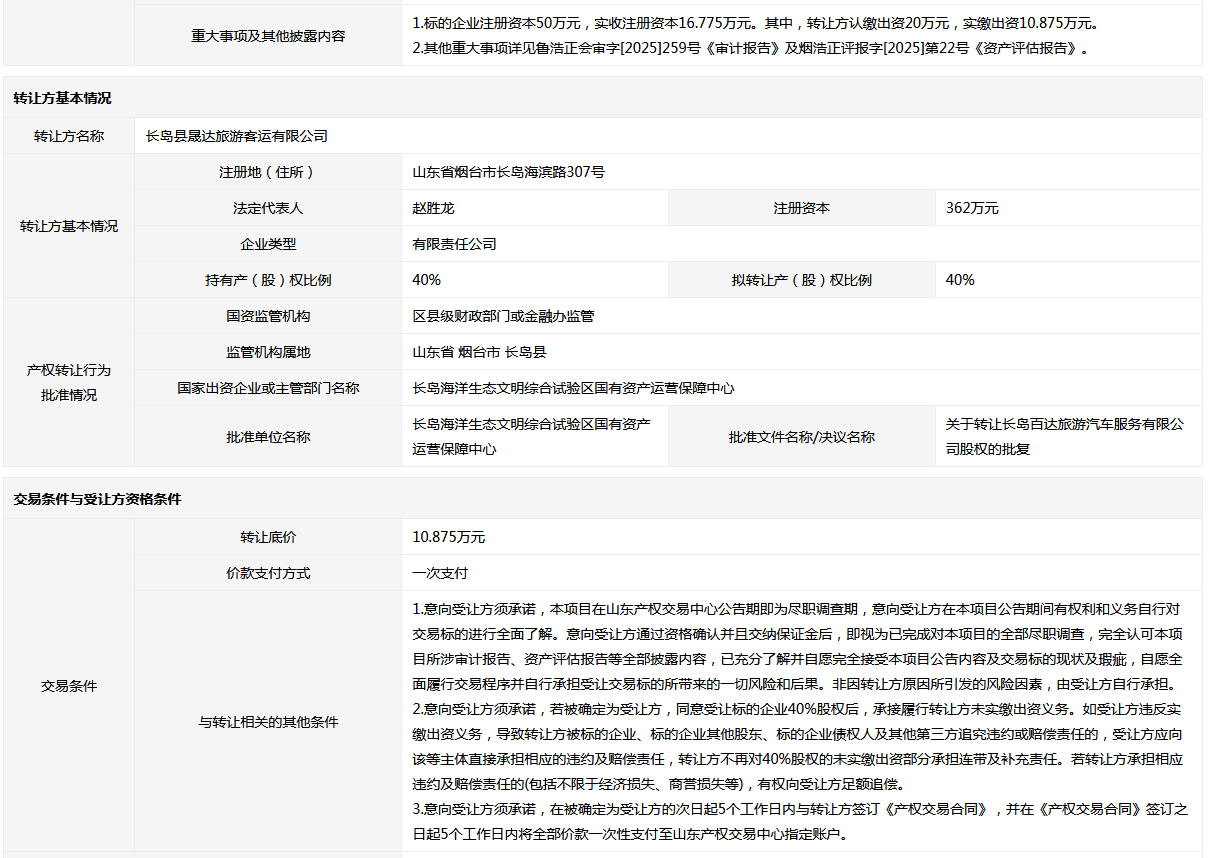Click the approval document title 关于转让长岛百达旅游汽车服务有限公司股权的批复

pyautogui.click(x=1064, y=437)
